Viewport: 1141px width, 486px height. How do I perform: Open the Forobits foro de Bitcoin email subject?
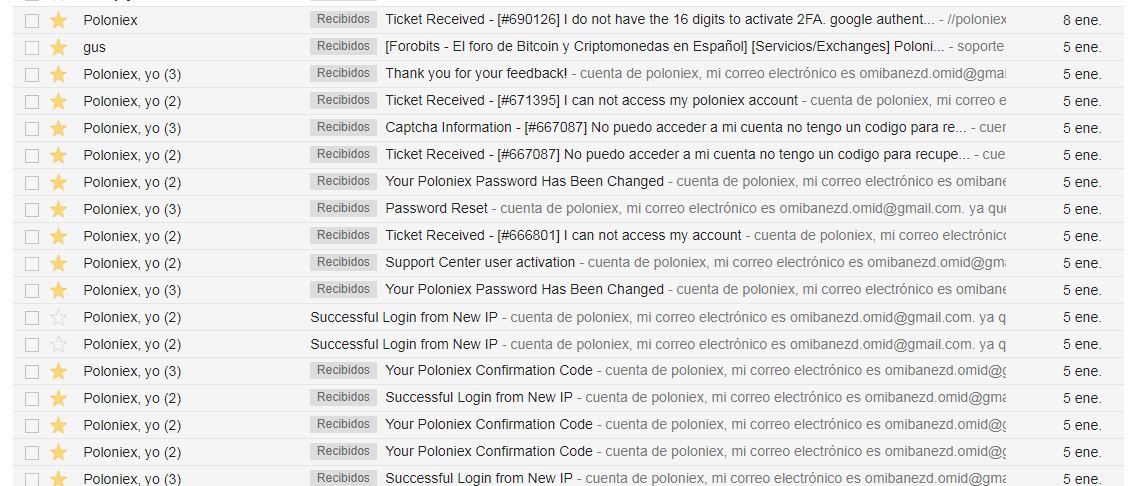click(x=664, y=47)
